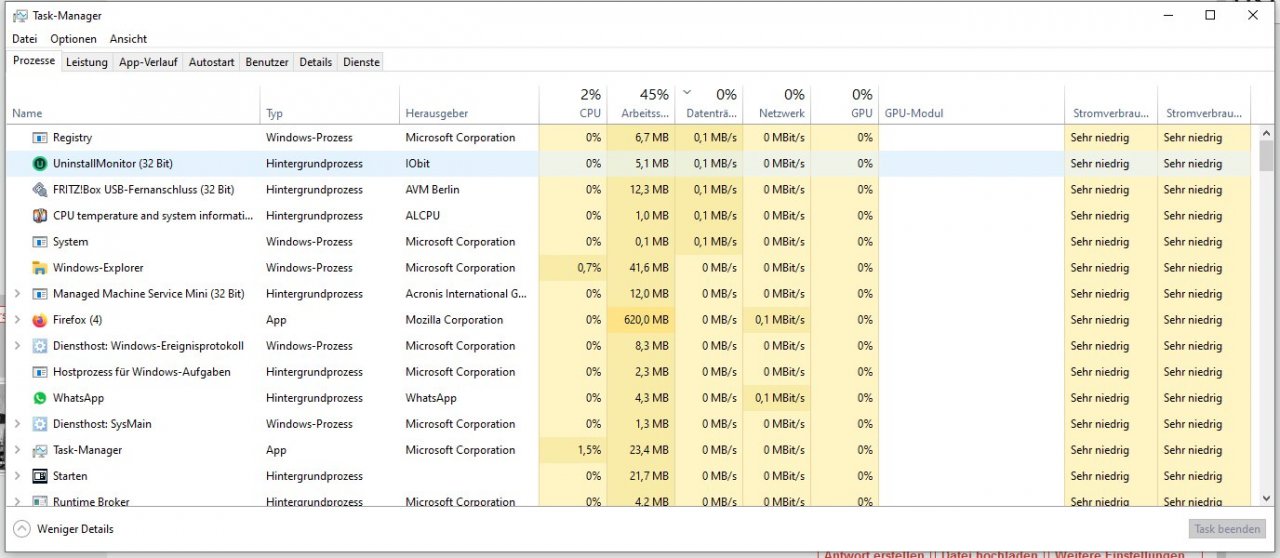
Task: Sort by GPU column header
Action: click(x=844, y=104)
